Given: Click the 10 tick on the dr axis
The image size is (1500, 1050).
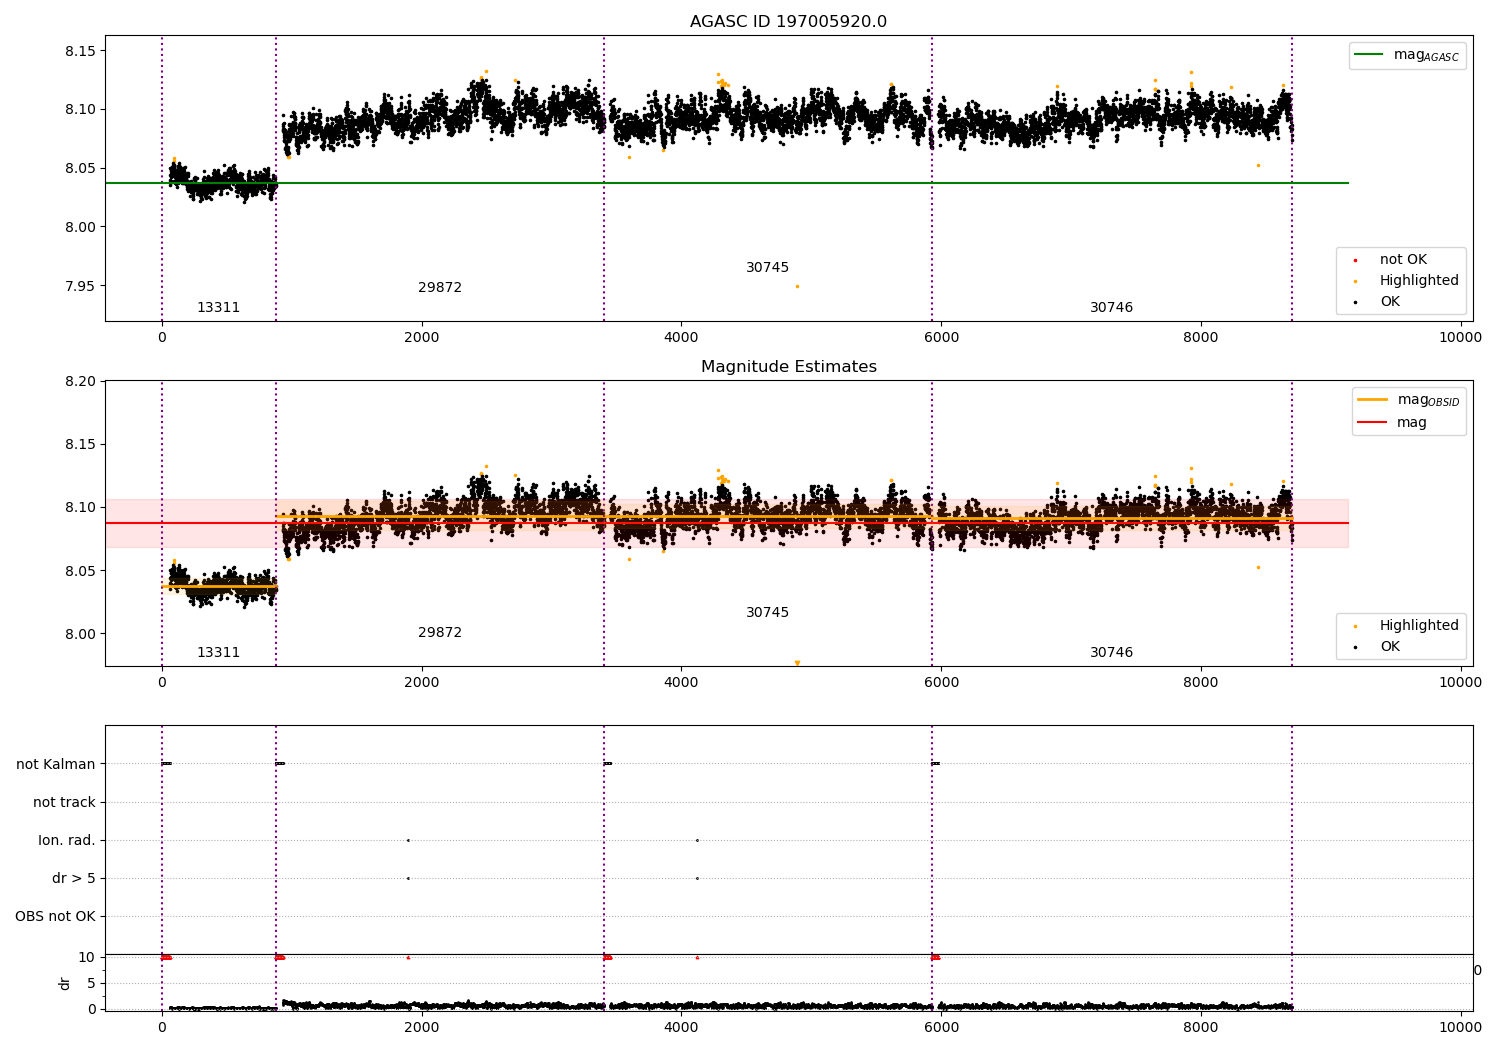Looking at the screenshot, I should click(x=86, y=957).
